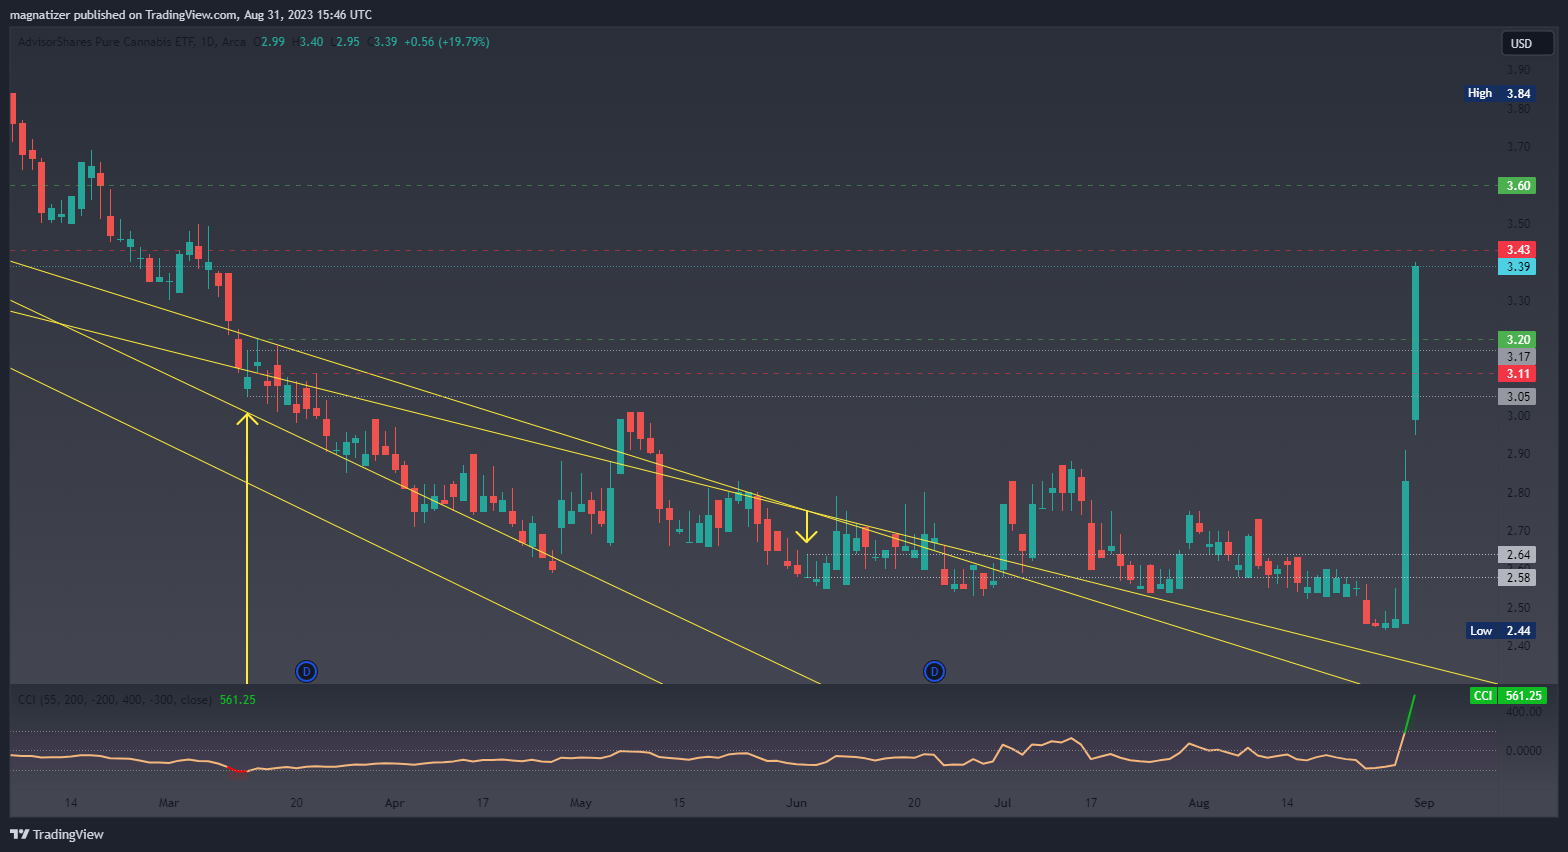
Task: Click the High 3.84 price label
Action: (x=1499, y=93)
